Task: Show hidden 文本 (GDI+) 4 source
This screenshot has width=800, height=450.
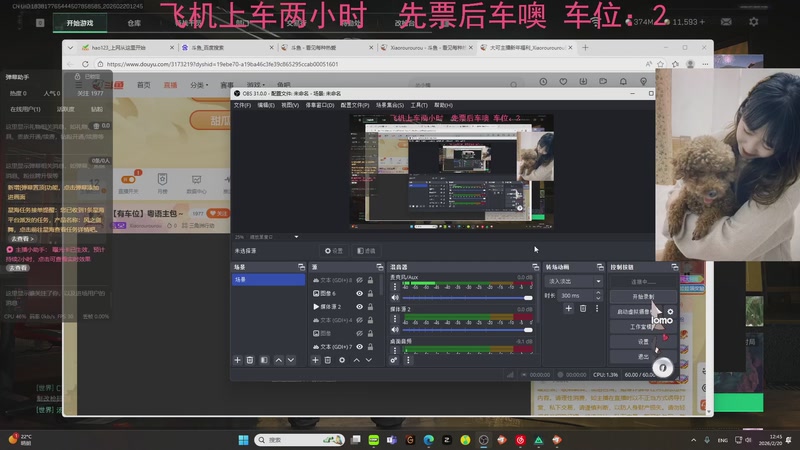Action: tap(360, 320)
